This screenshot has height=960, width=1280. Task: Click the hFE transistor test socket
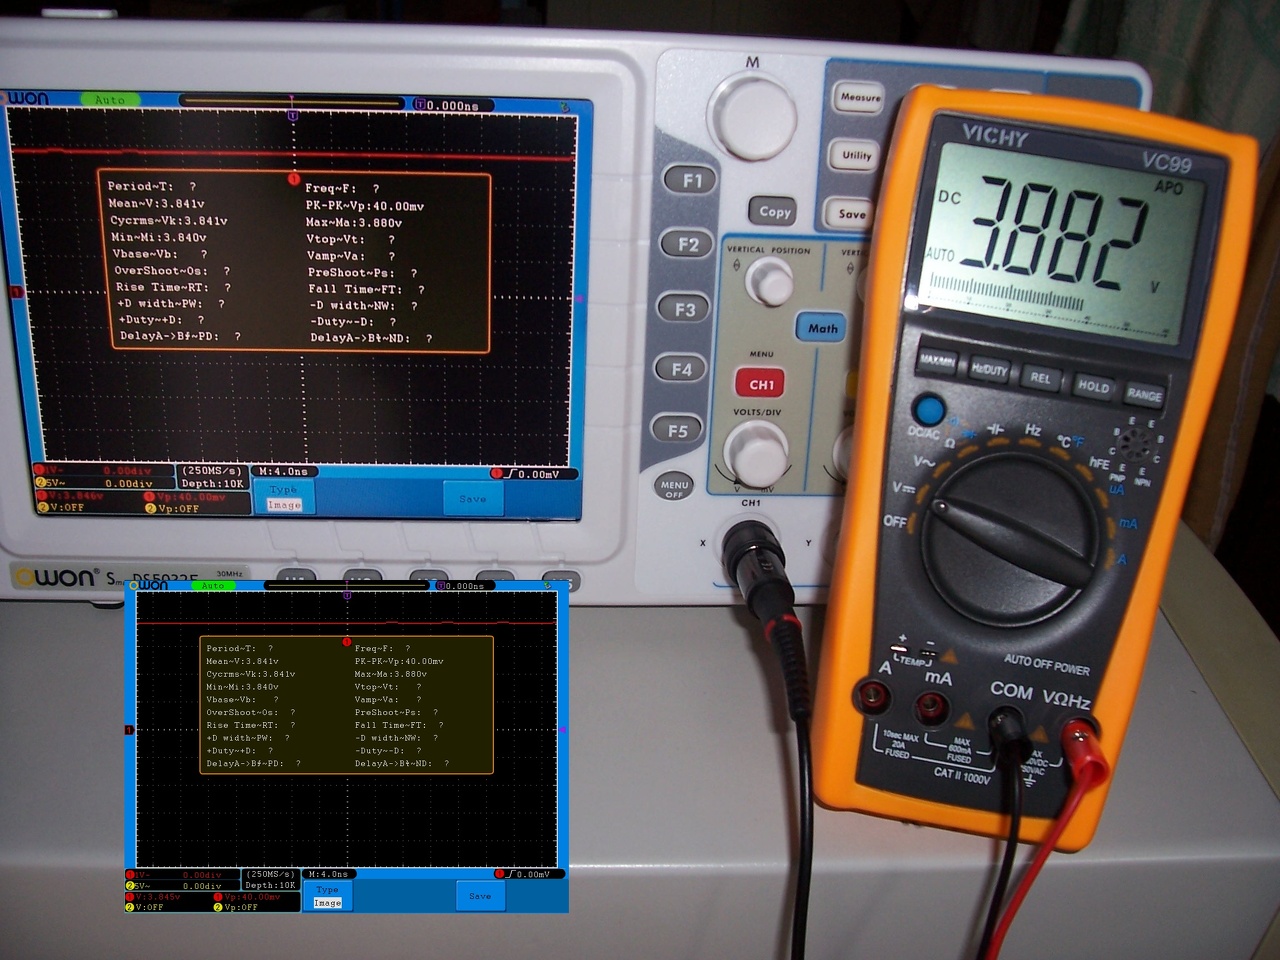[x=1134, y=442]
